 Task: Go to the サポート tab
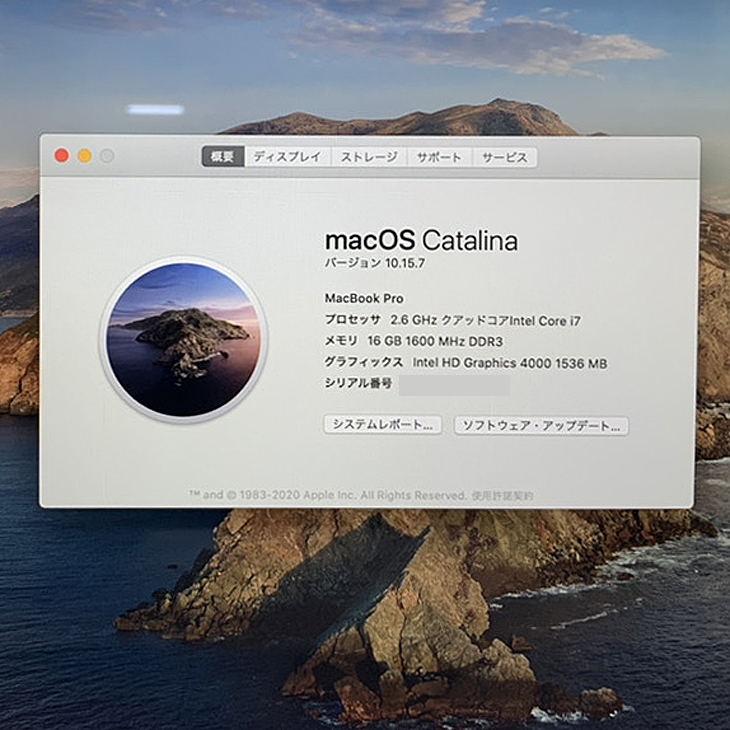439,157
